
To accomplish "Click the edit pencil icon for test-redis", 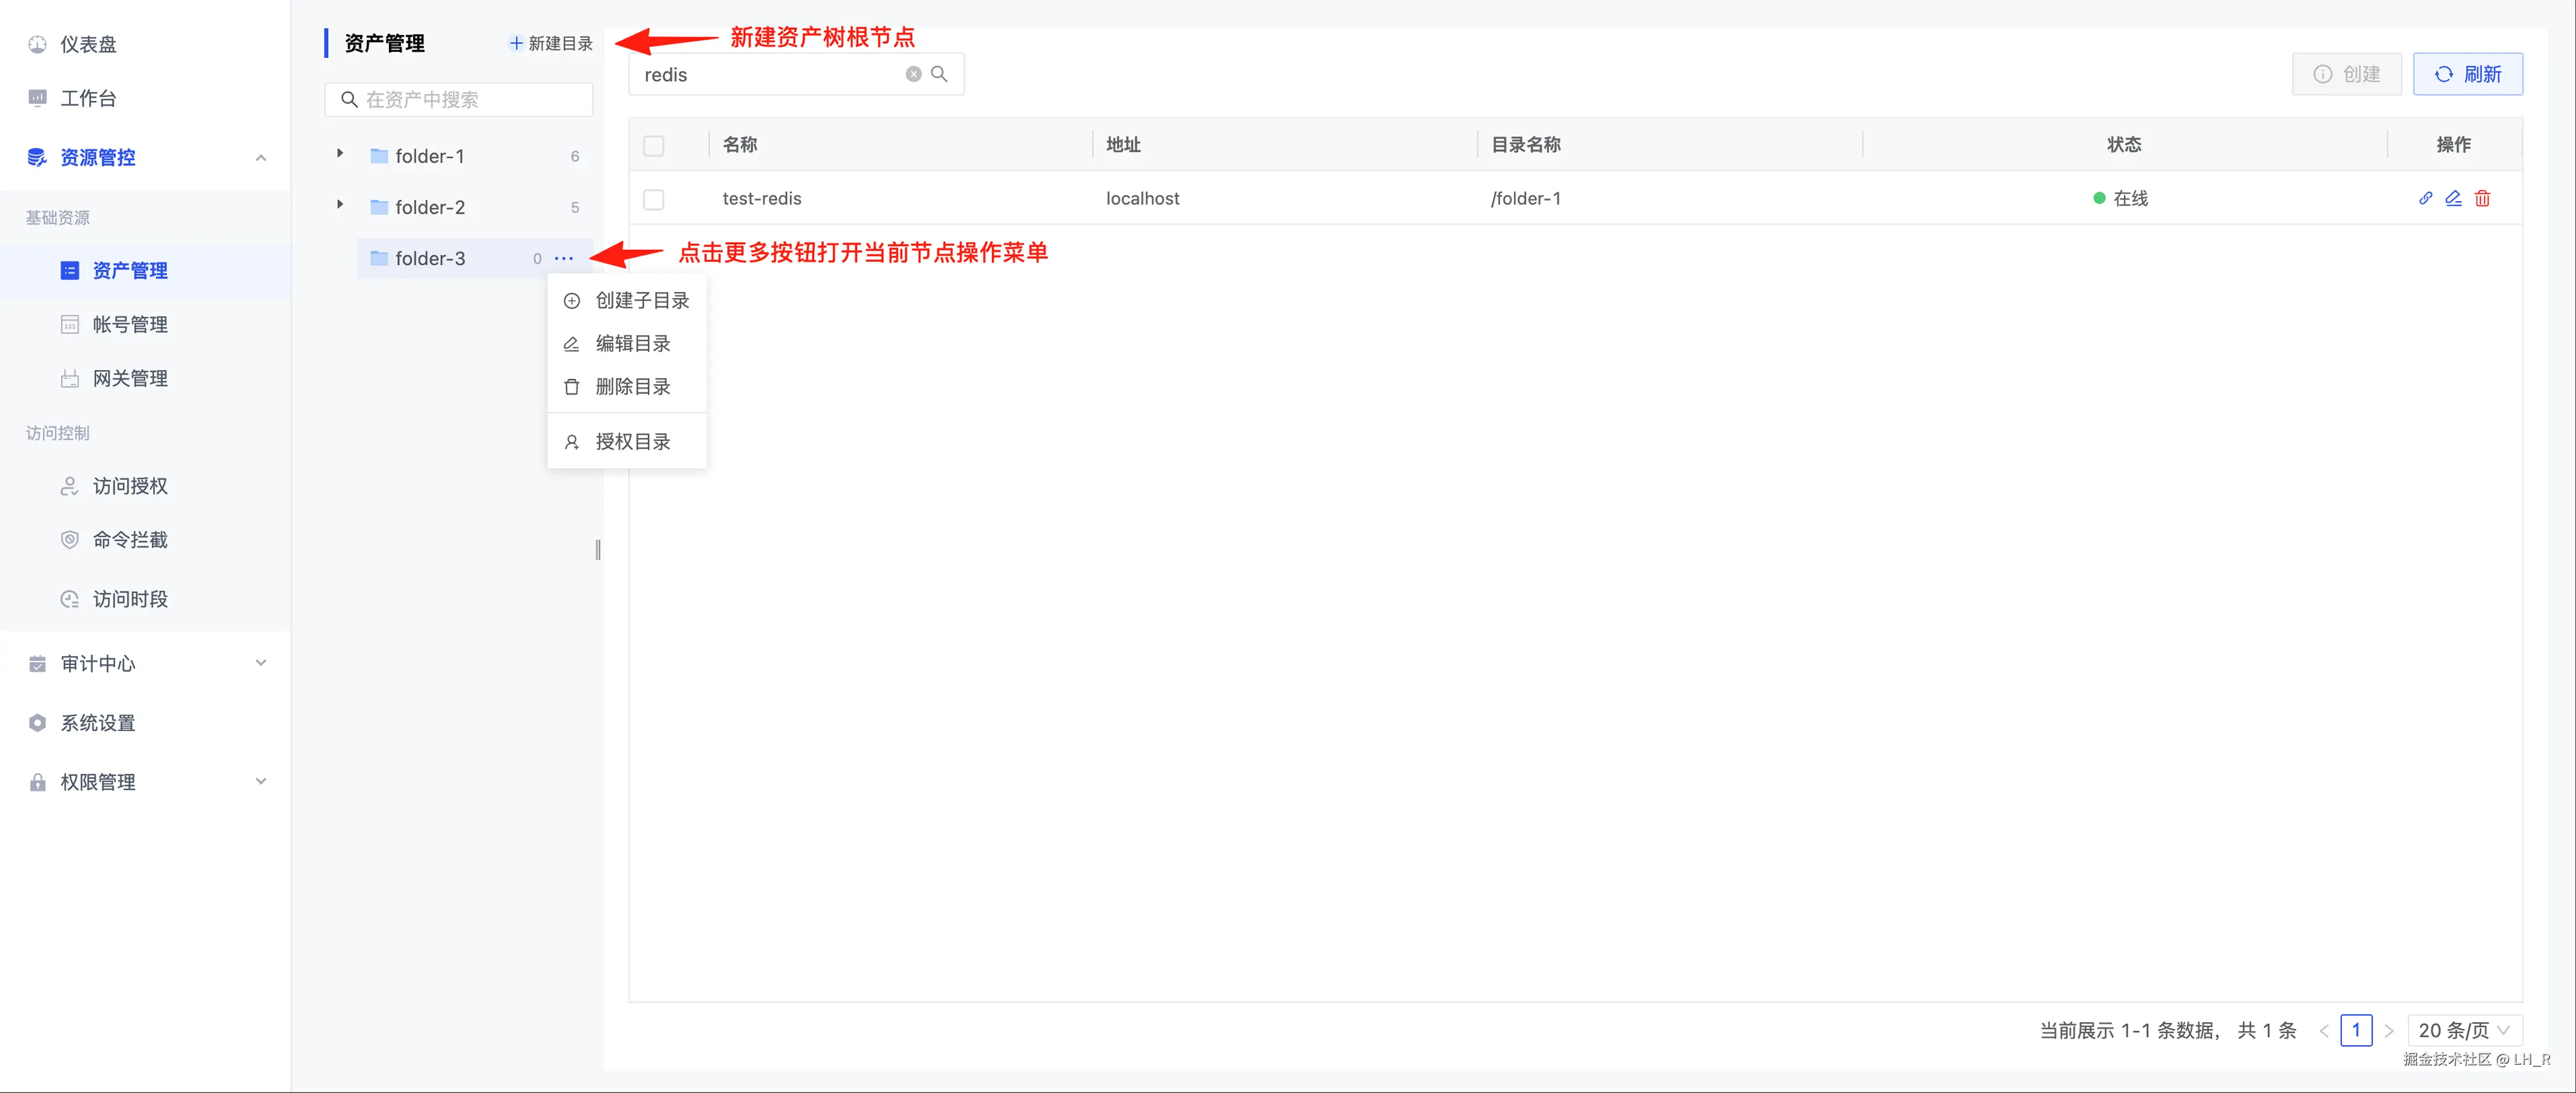I will (2453, 198).
